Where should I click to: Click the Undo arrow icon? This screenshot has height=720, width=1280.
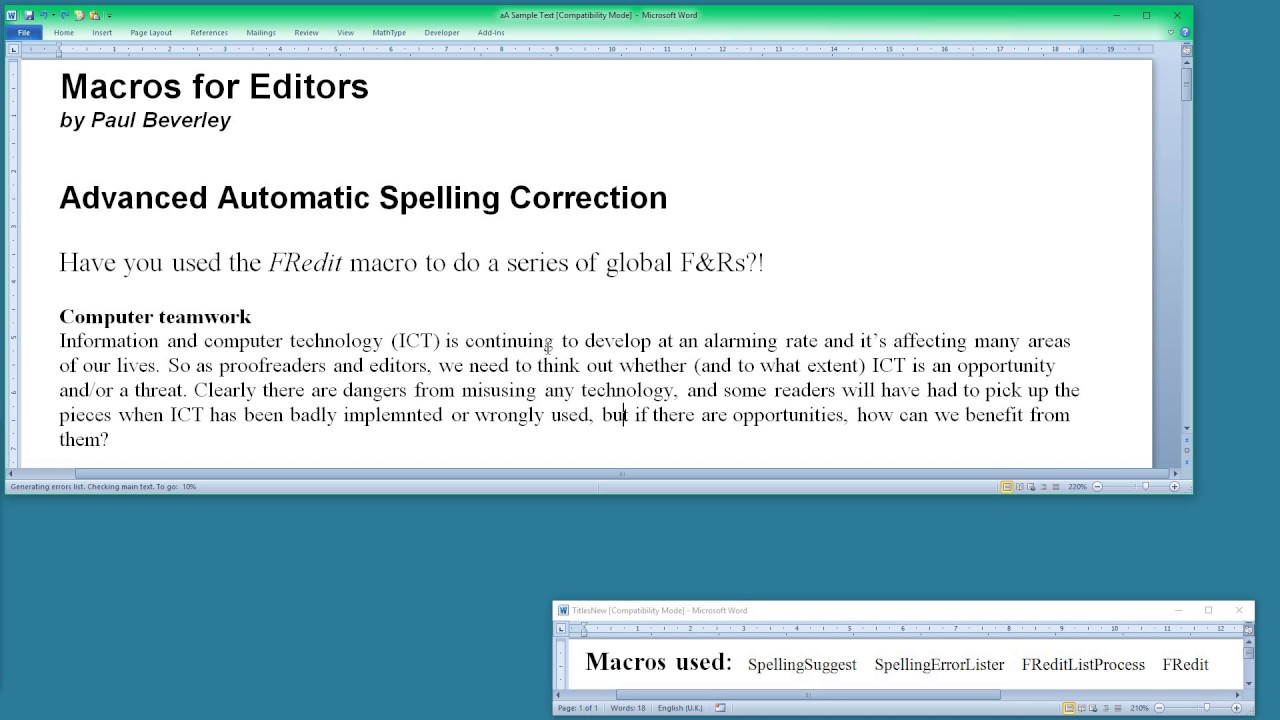click(x=44, y=15)
